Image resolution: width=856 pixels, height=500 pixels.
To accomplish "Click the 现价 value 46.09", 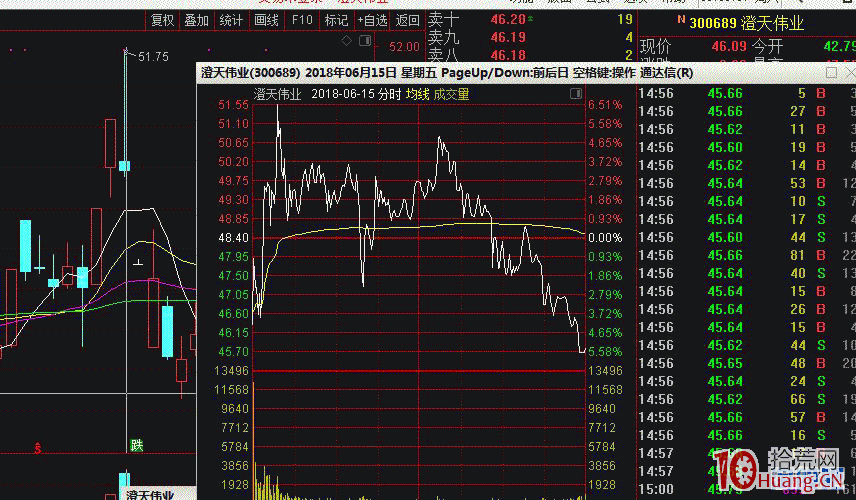I will click(x=729, y=46).
